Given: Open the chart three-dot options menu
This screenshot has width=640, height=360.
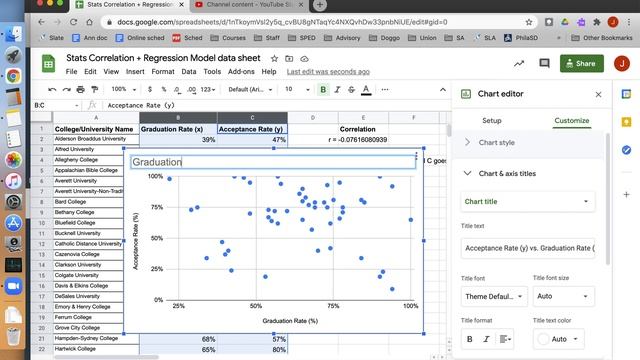Looking at the screenshot, I should (416, 156).
